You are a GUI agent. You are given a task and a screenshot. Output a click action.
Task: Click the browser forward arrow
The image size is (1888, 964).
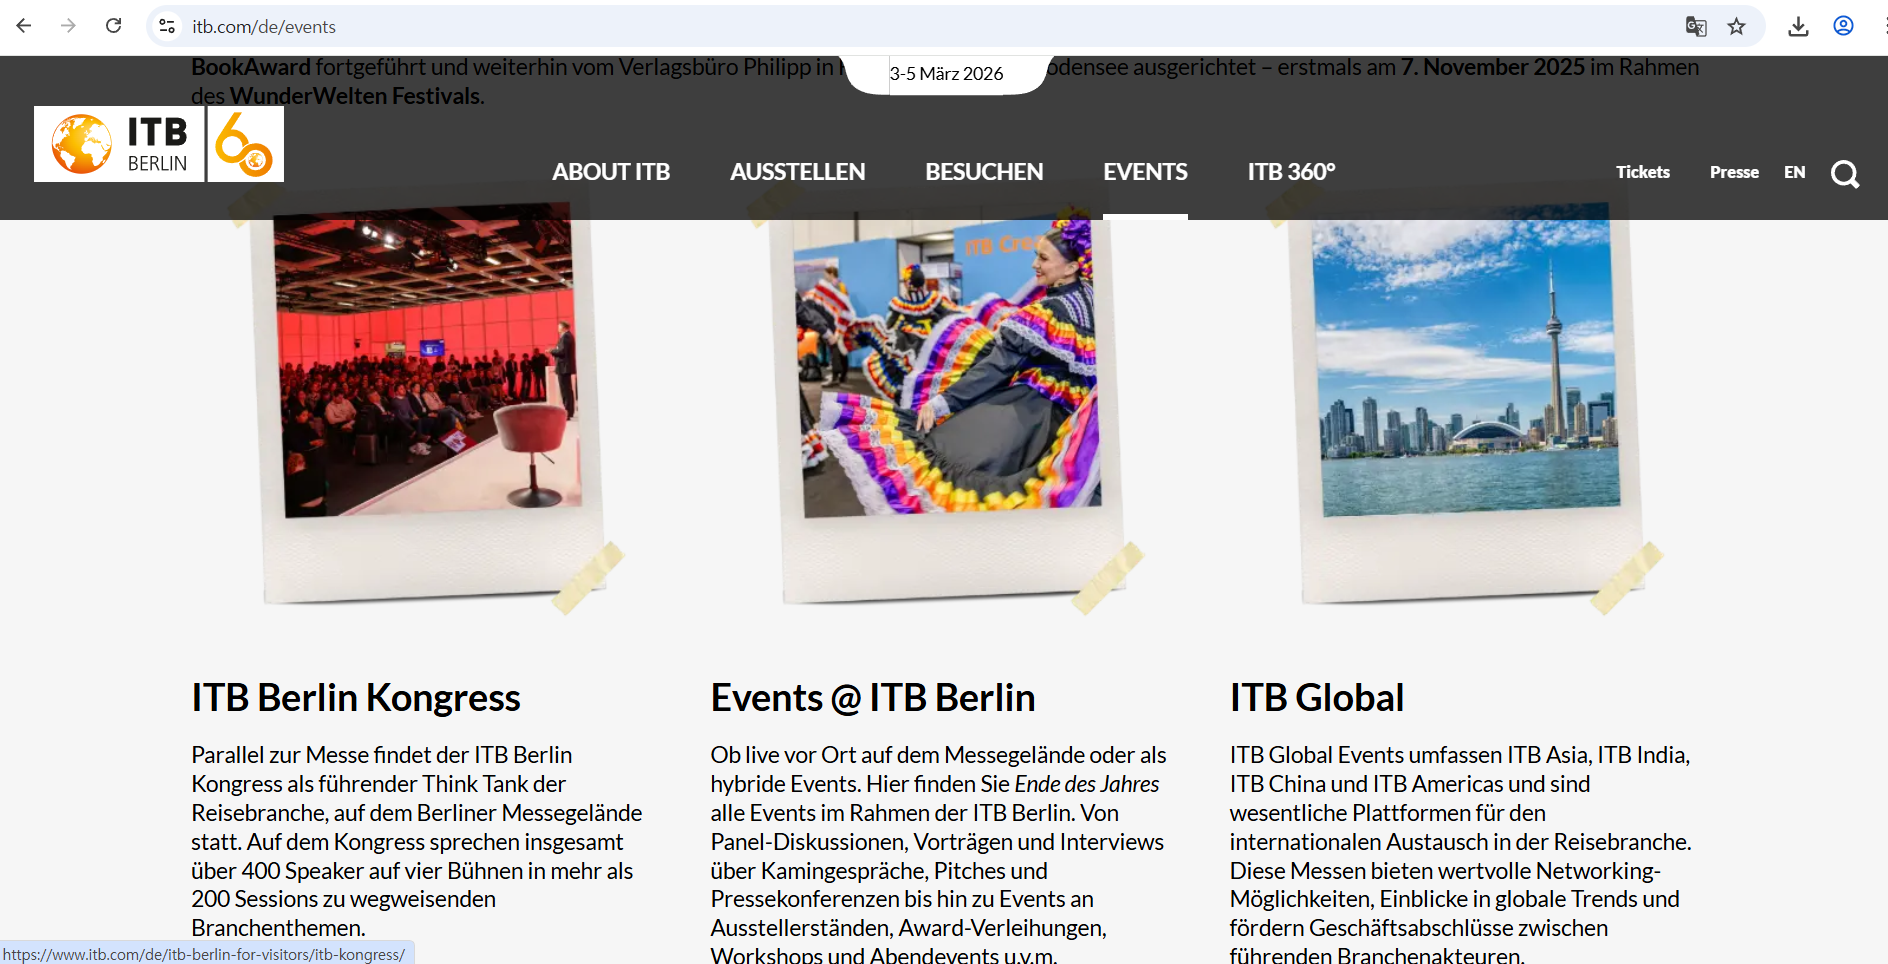pyautogui.click(x=68, y=26)
